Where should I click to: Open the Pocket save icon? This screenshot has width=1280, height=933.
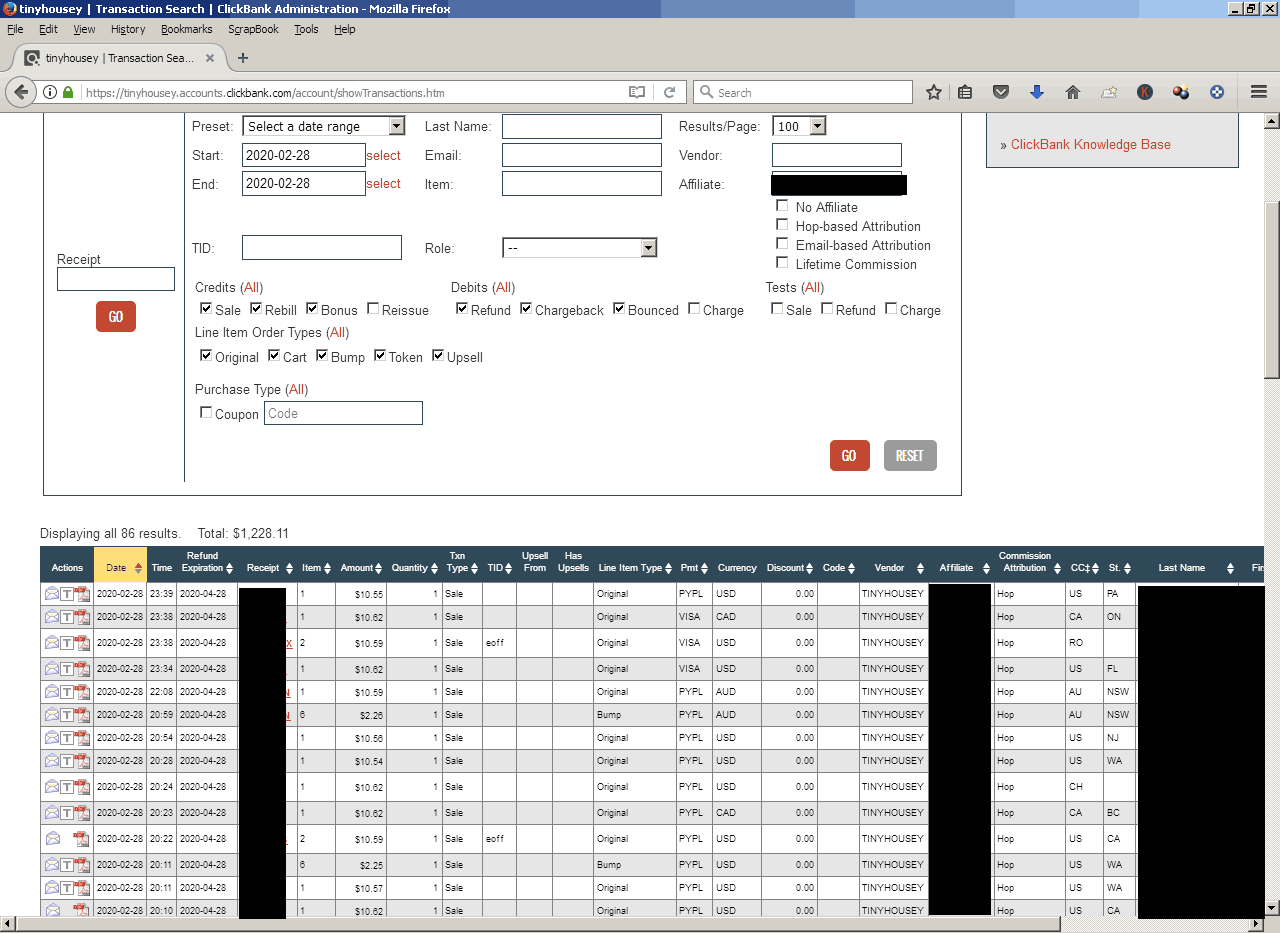(1001, 92)
